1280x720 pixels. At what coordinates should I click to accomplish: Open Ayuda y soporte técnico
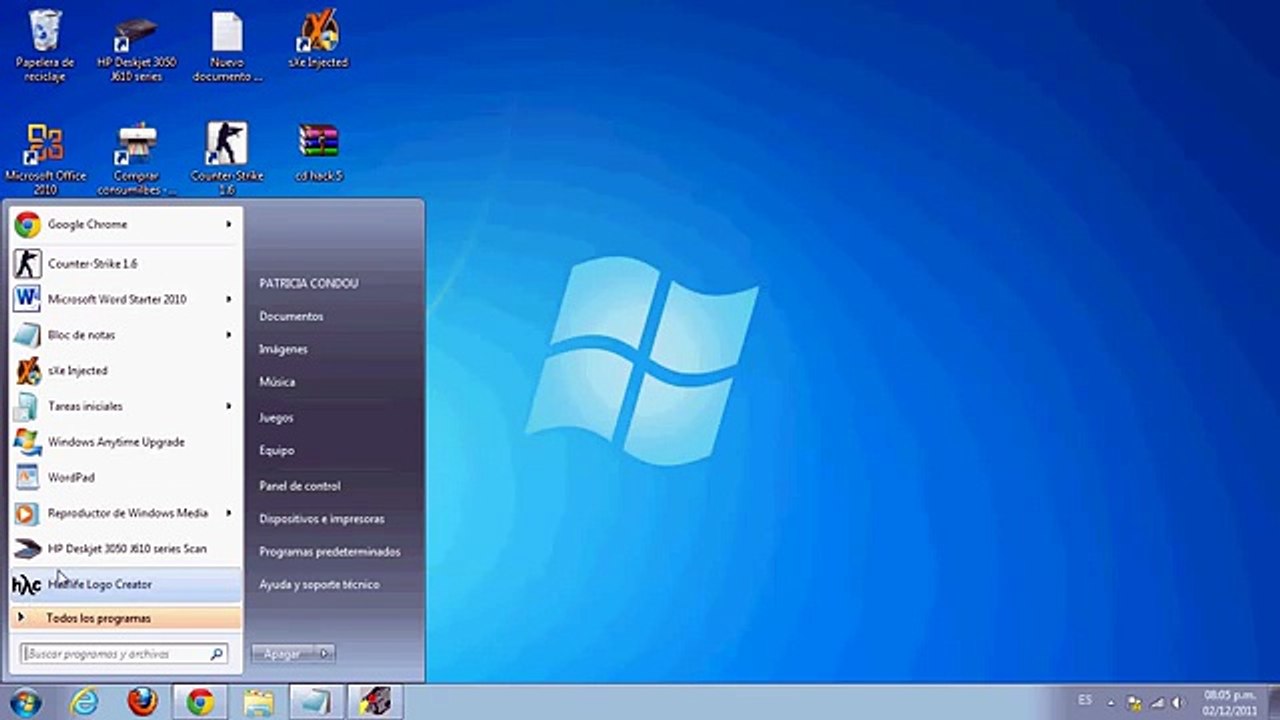(x=319, y=585)
